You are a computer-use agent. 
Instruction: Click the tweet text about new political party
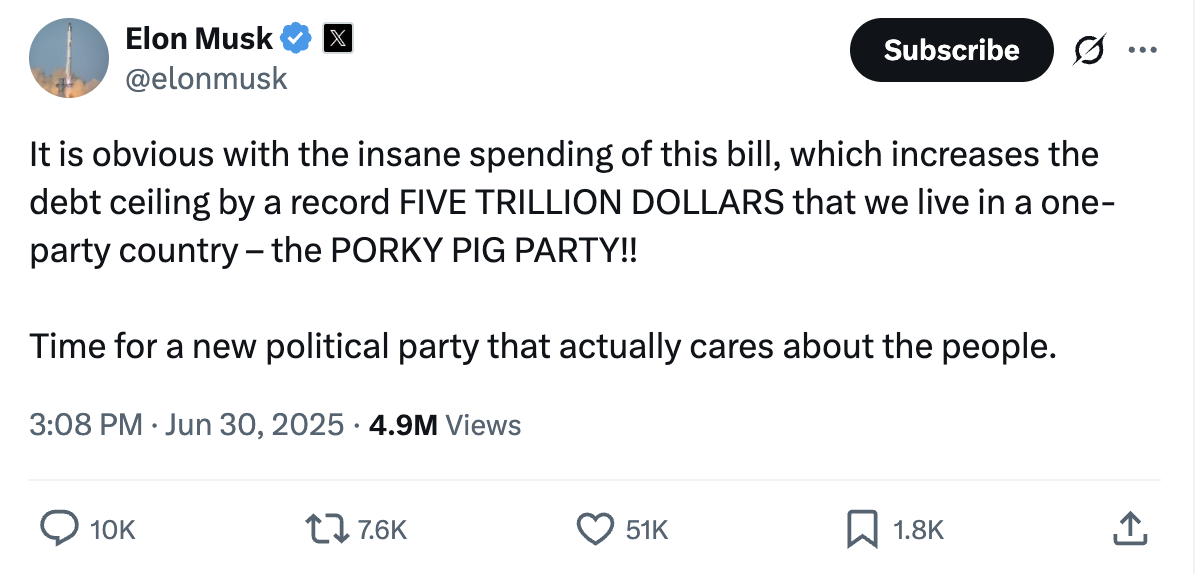(x=543, y=346)
